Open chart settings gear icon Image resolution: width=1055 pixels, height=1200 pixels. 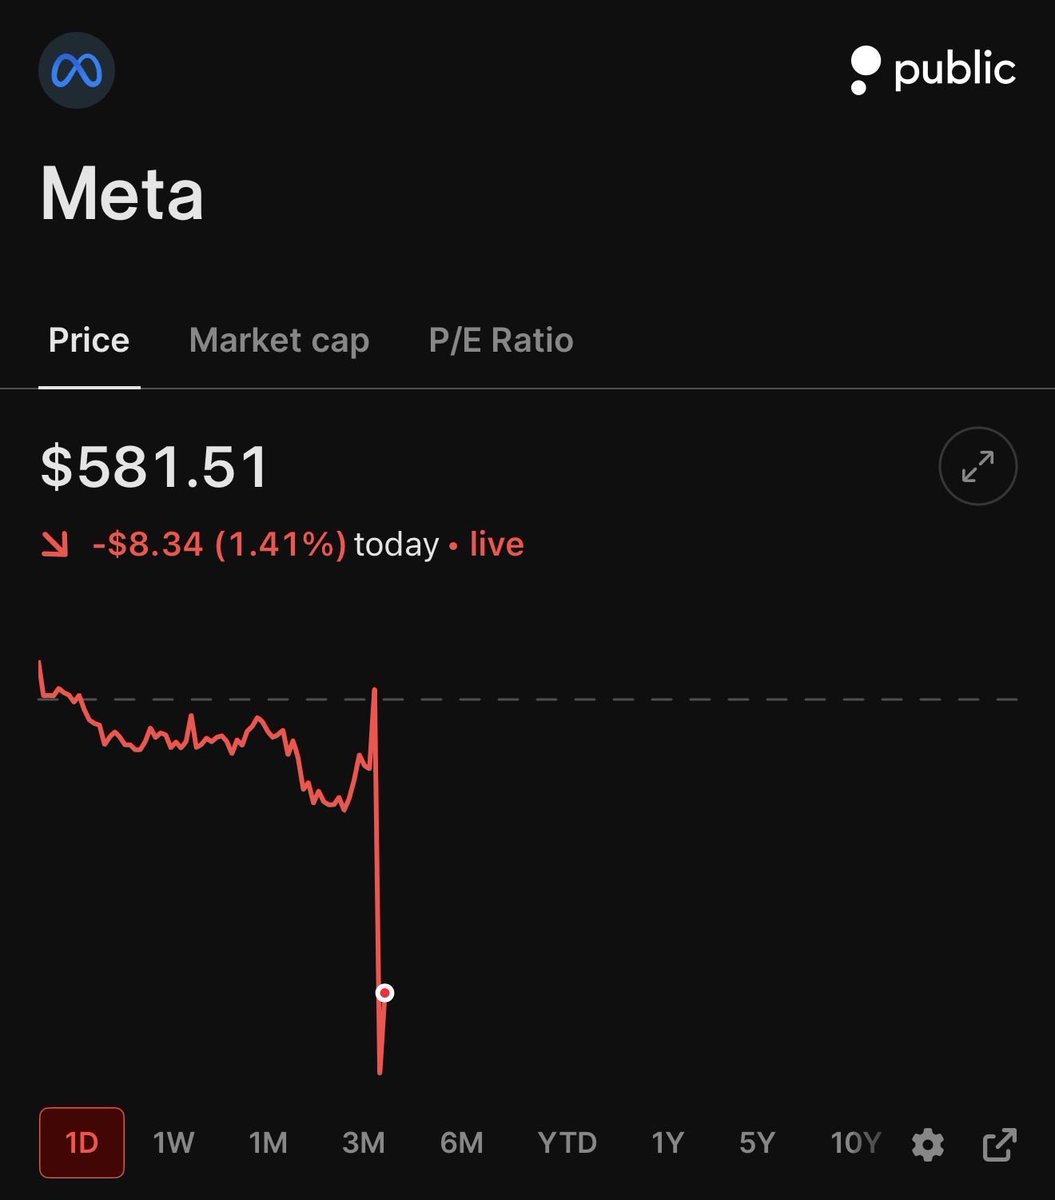[x=928, y=1144]
